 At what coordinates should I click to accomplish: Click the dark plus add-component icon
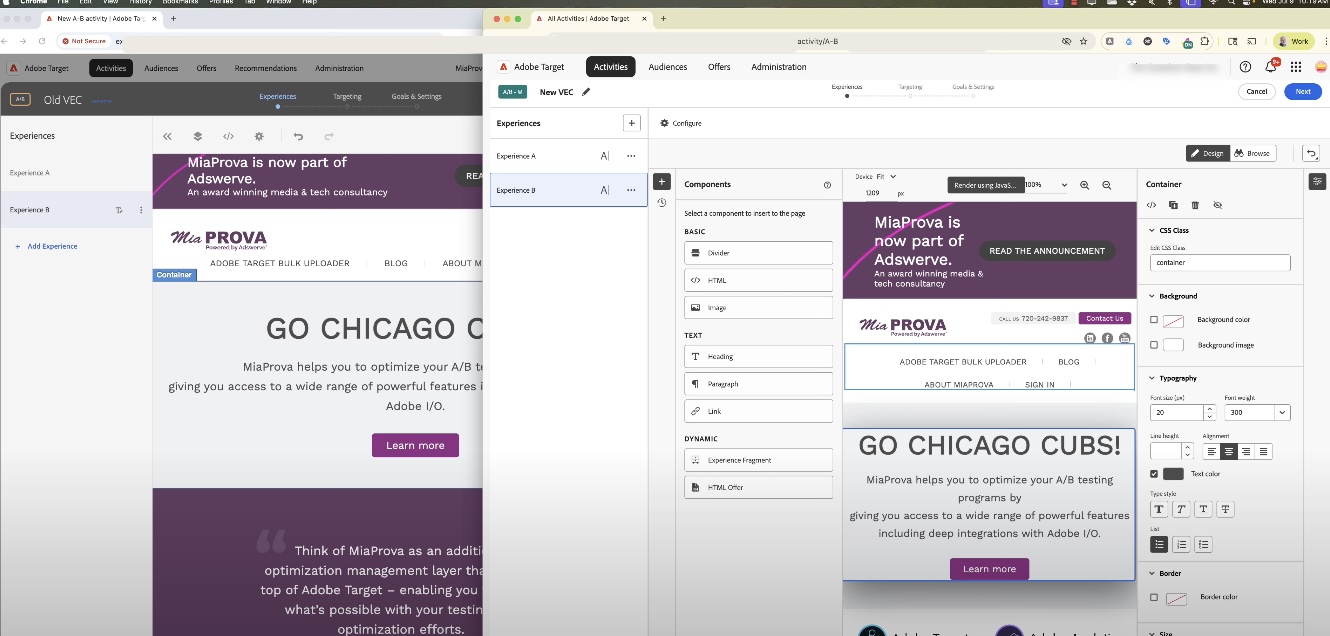click(661, 182)
